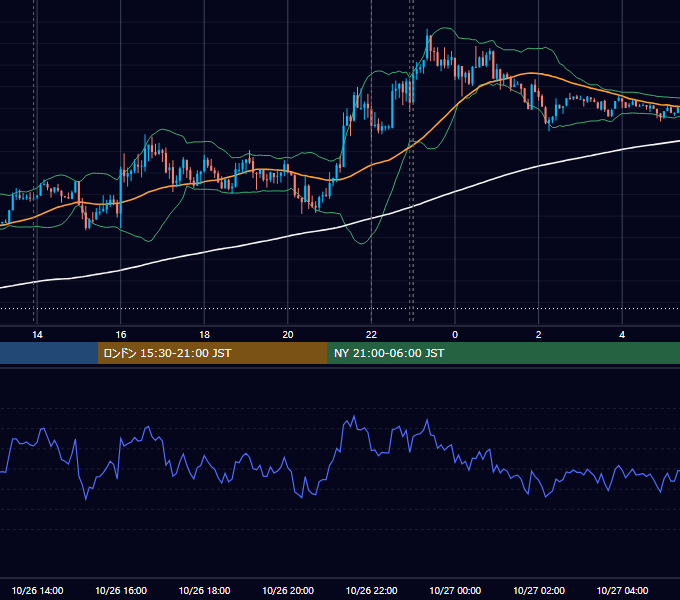Screen dimensions: 680x600
Task: Click the NY 21:00-06:00 JST session bar
Action: point(503,353)
